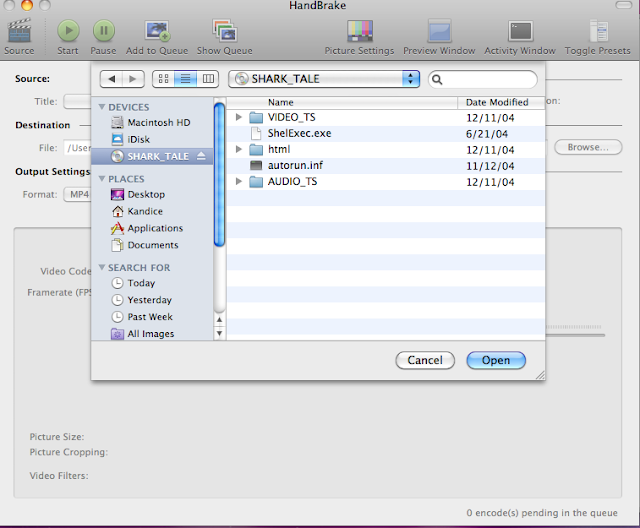This screenshot has height=528, width=640.
Task: Click the destination File path field
Action: pyautogui.click(x=78, y=148)
